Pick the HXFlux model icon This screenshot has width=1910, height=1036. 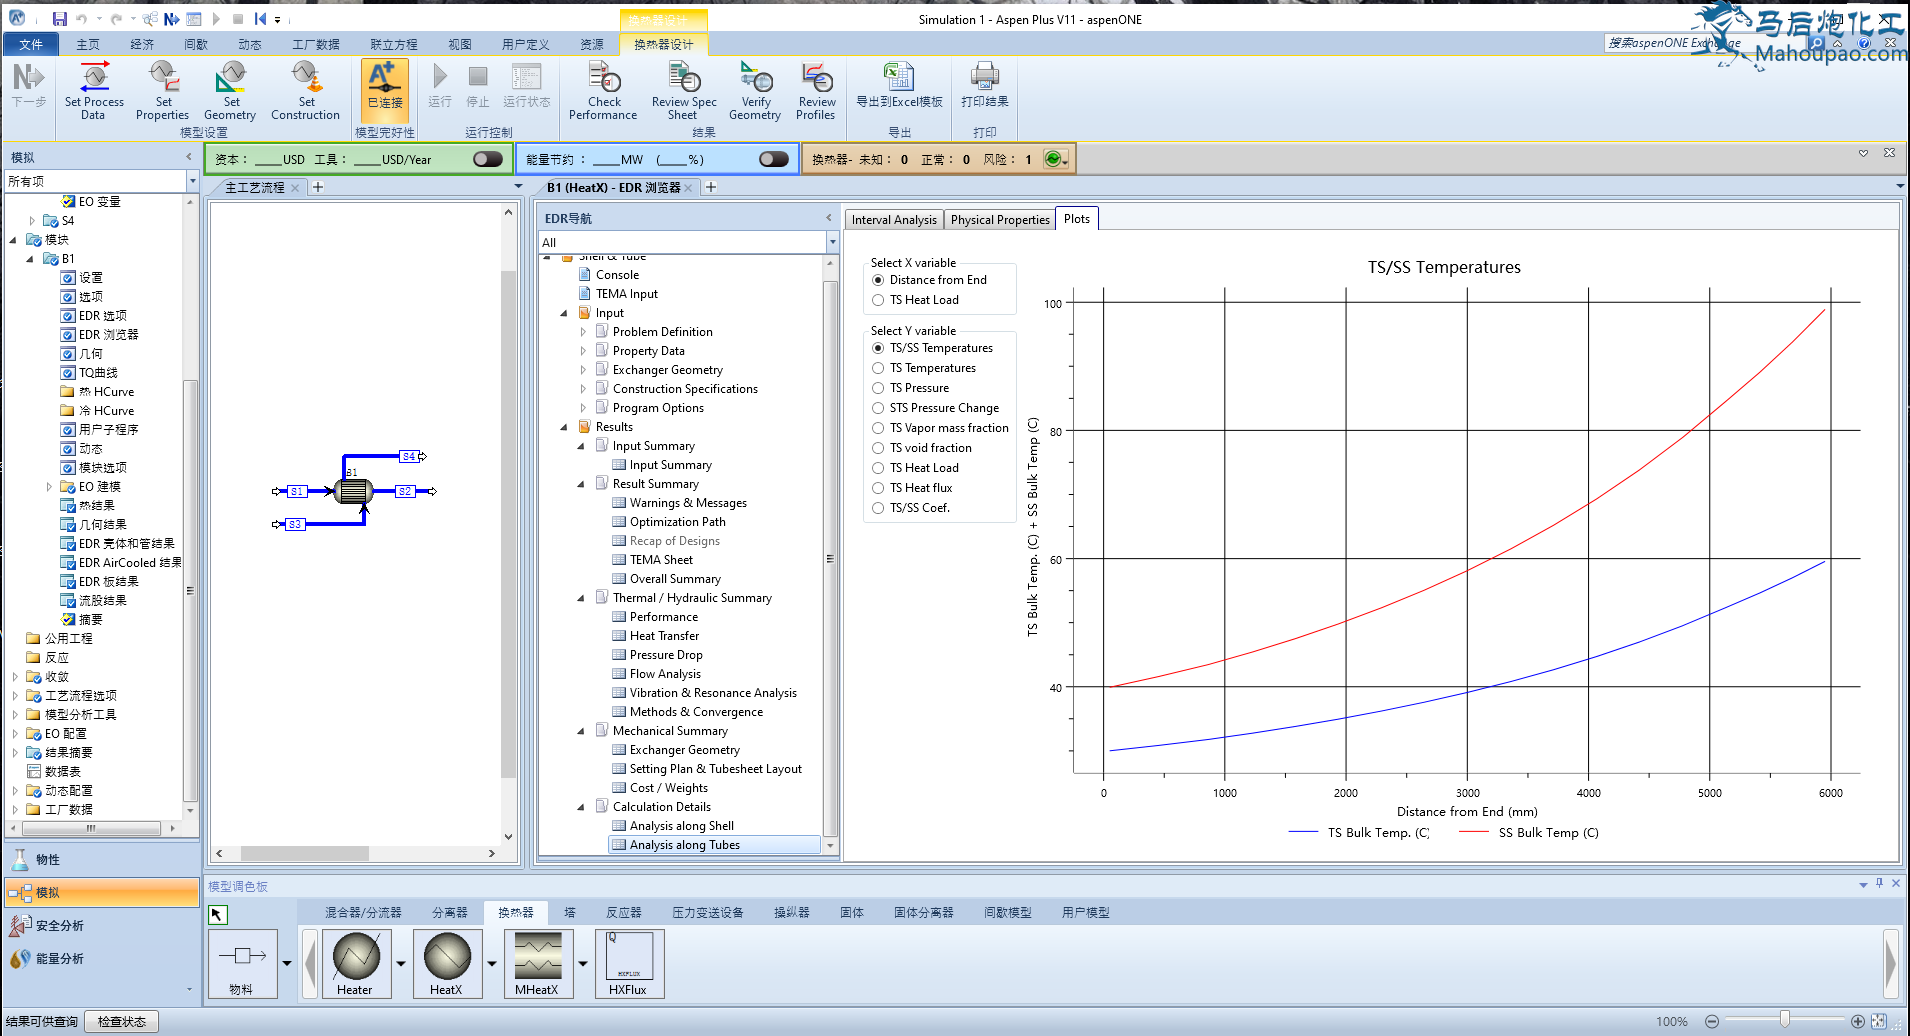point(628,957)
